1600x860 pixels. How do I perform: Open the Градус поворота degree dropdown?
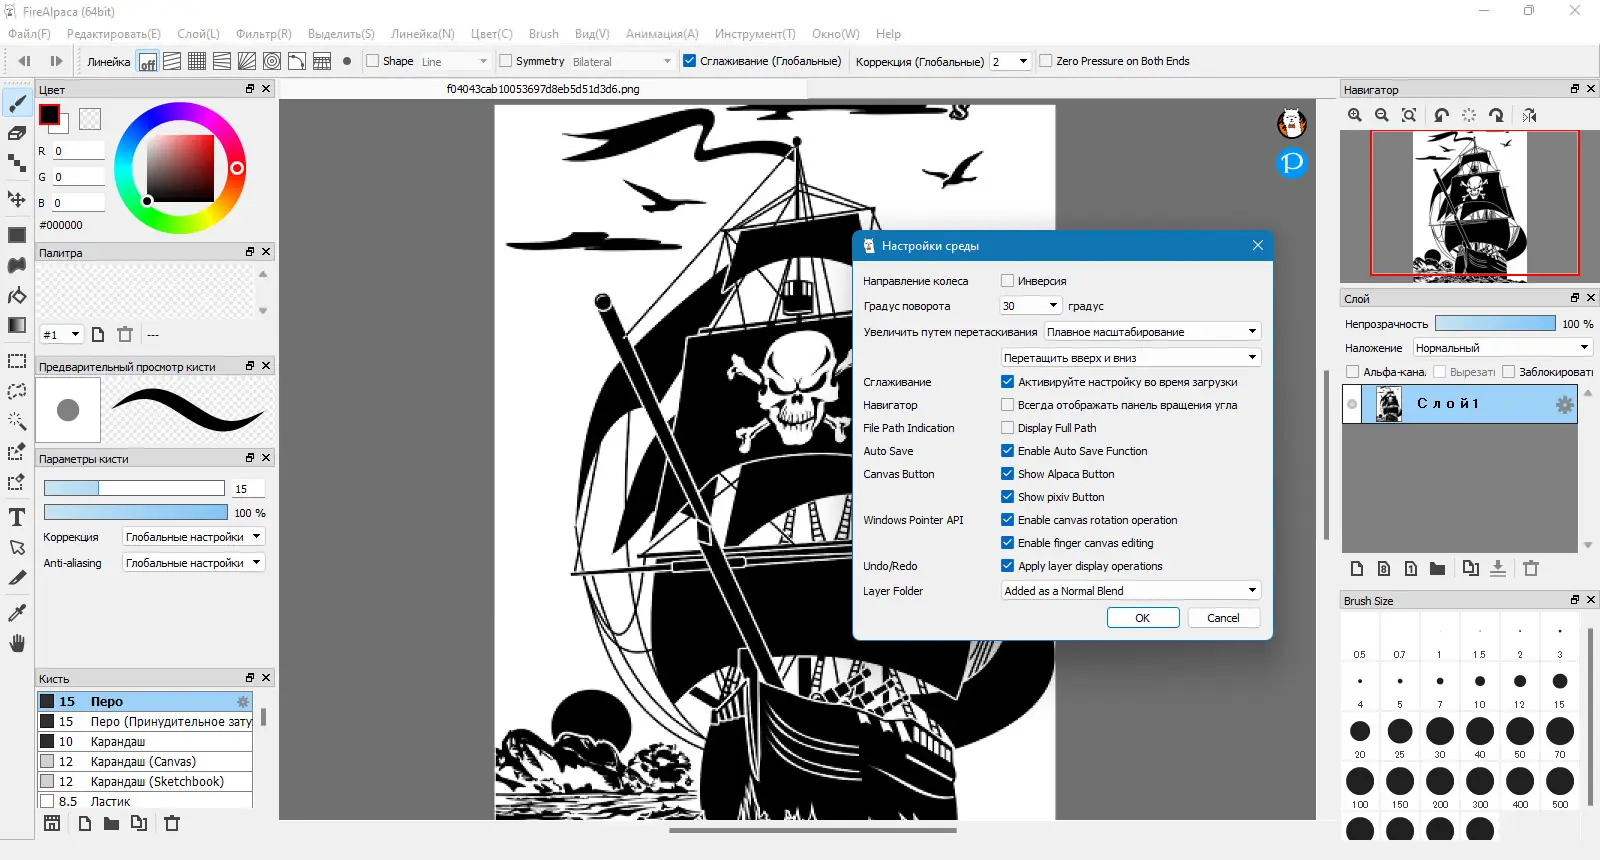(1030, 306)
